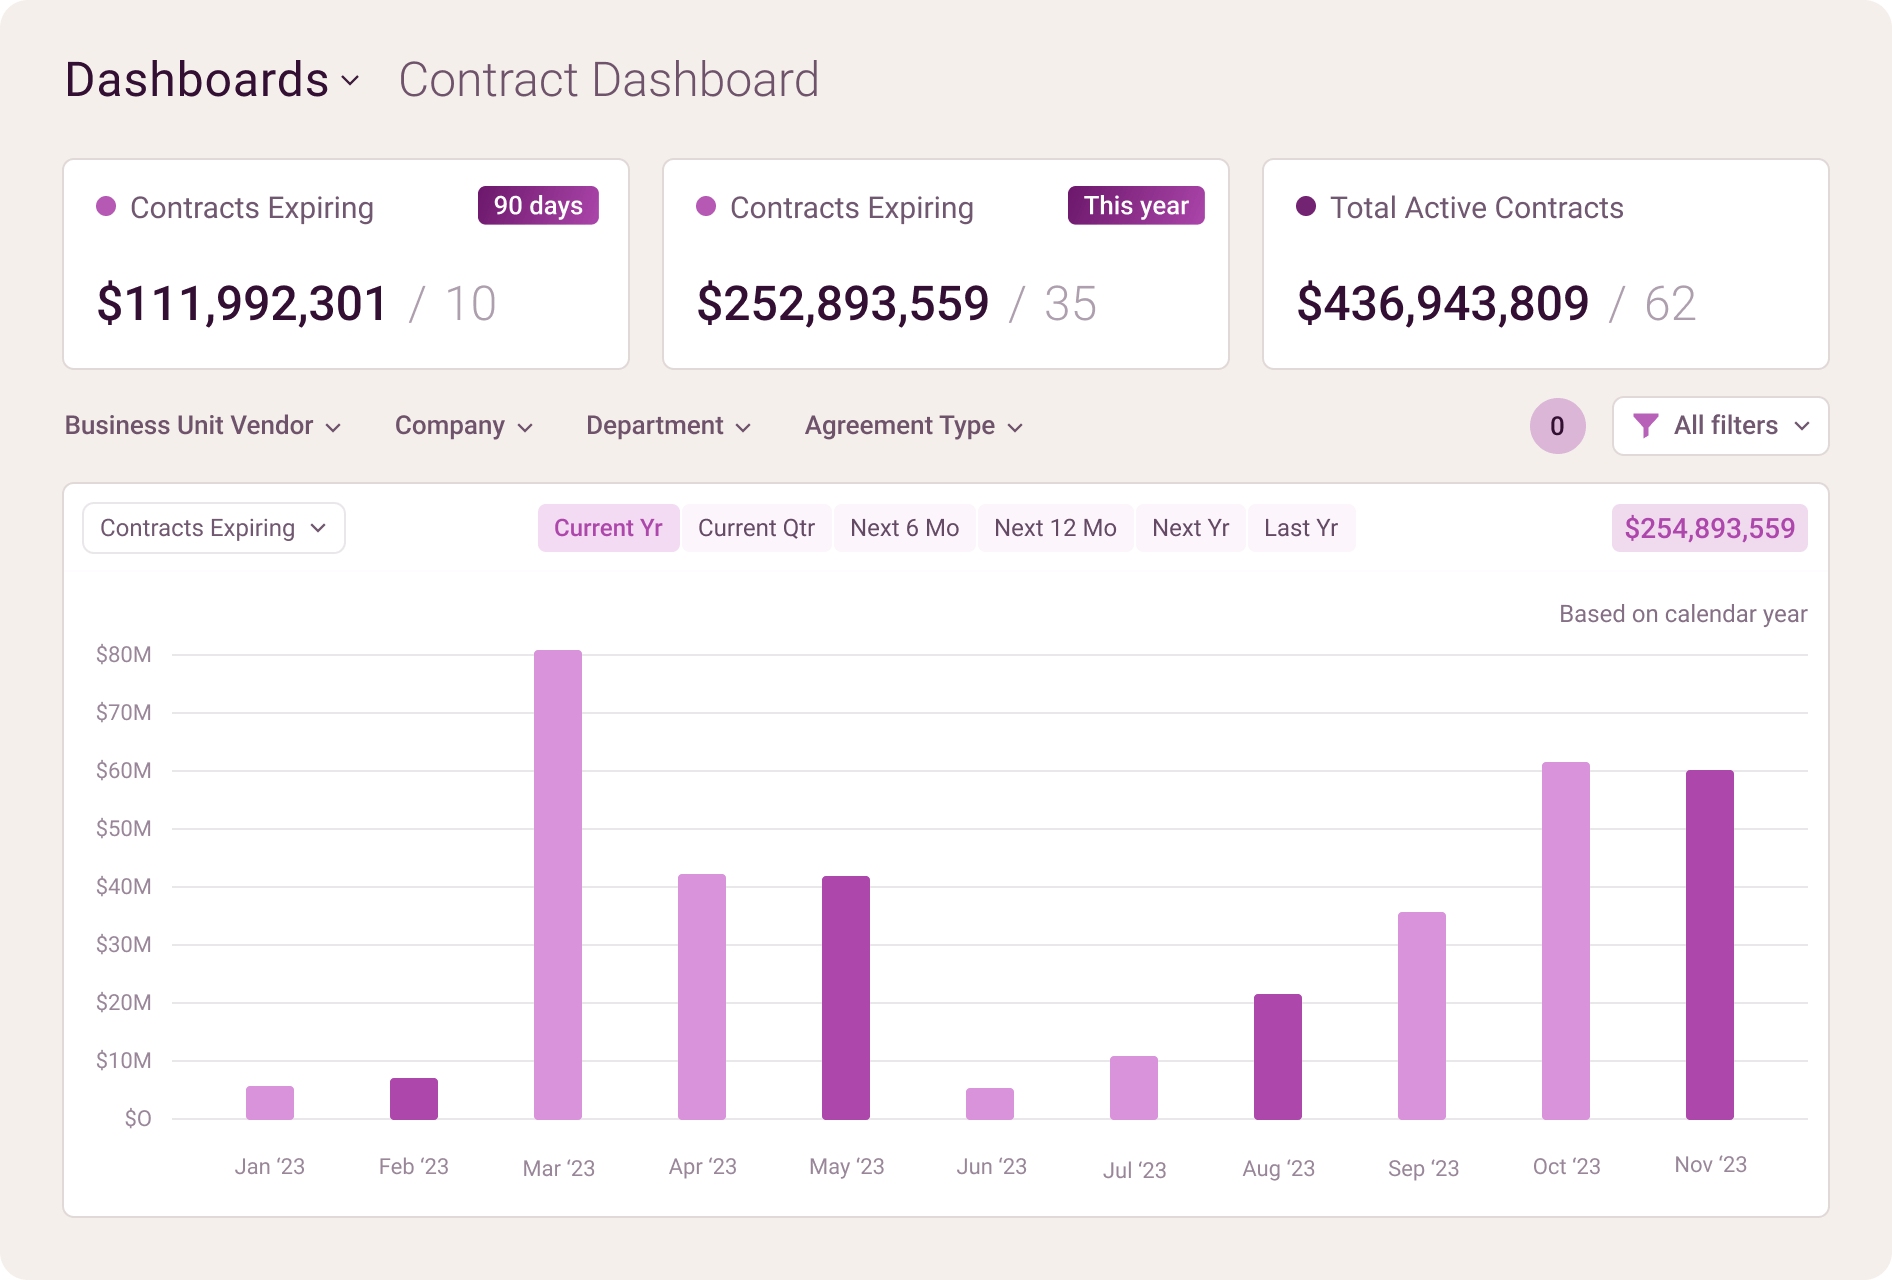Image resolution: width=1892 pixels, height=1280 pixels.
Task: Switch to the Last Yr tab
Action: point(1301,528)
